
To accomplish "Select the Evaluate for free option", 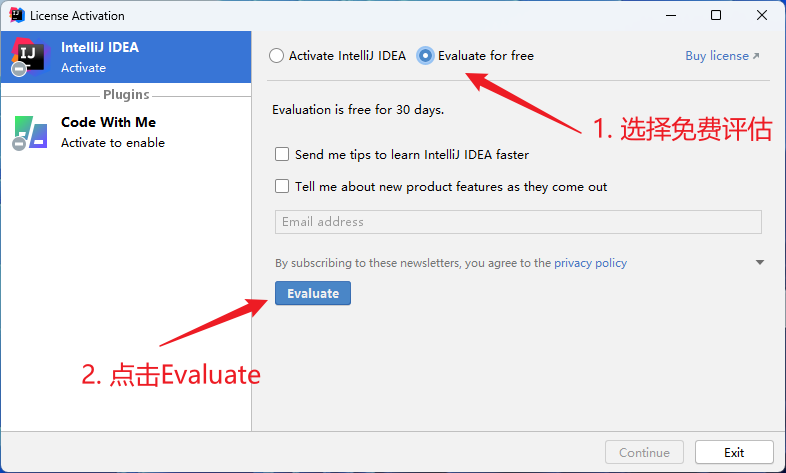I will coord(425,56).
